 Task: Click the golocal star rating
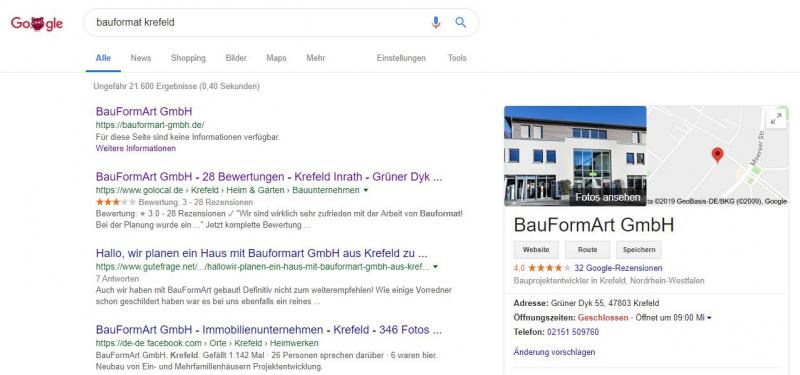click(x=116, y=203)
